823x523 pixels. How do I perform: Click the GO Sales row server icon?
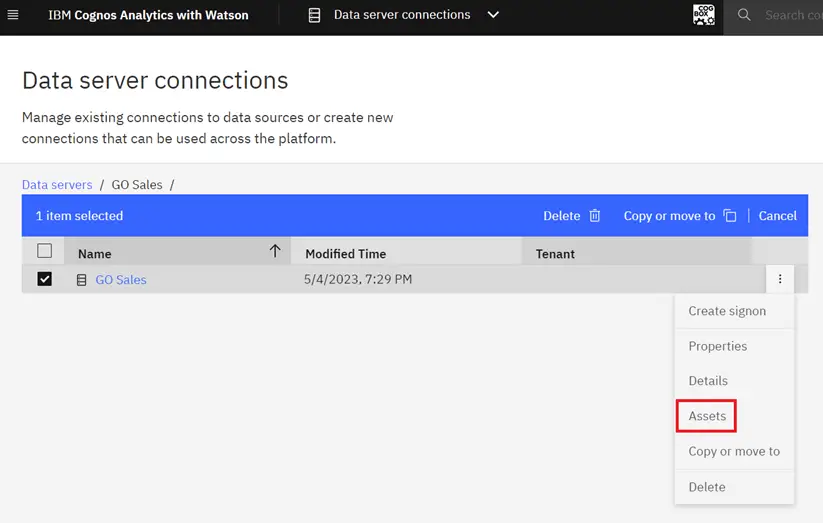tap(81, 280)
